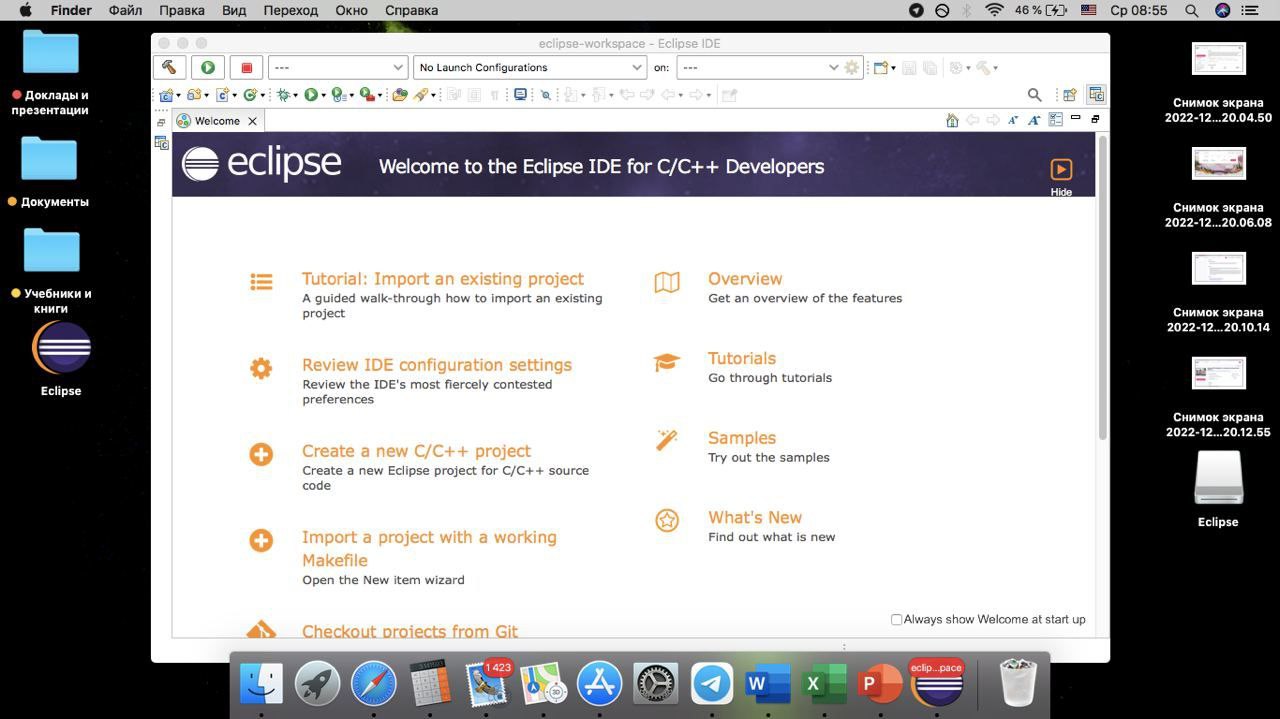Click the magnifier Quick Access search icon
Image resolution: width=1280 pixels, height=719 pixels.
pyautogui.click(x=1035, y=95)
